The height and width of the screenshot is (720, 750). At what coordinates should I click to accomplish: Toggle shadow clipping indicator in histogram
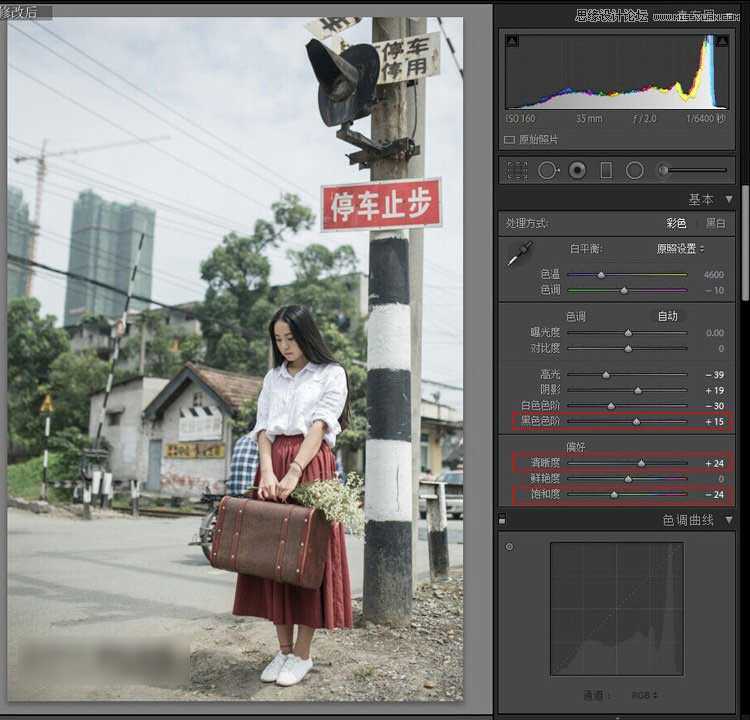(512, 42)
